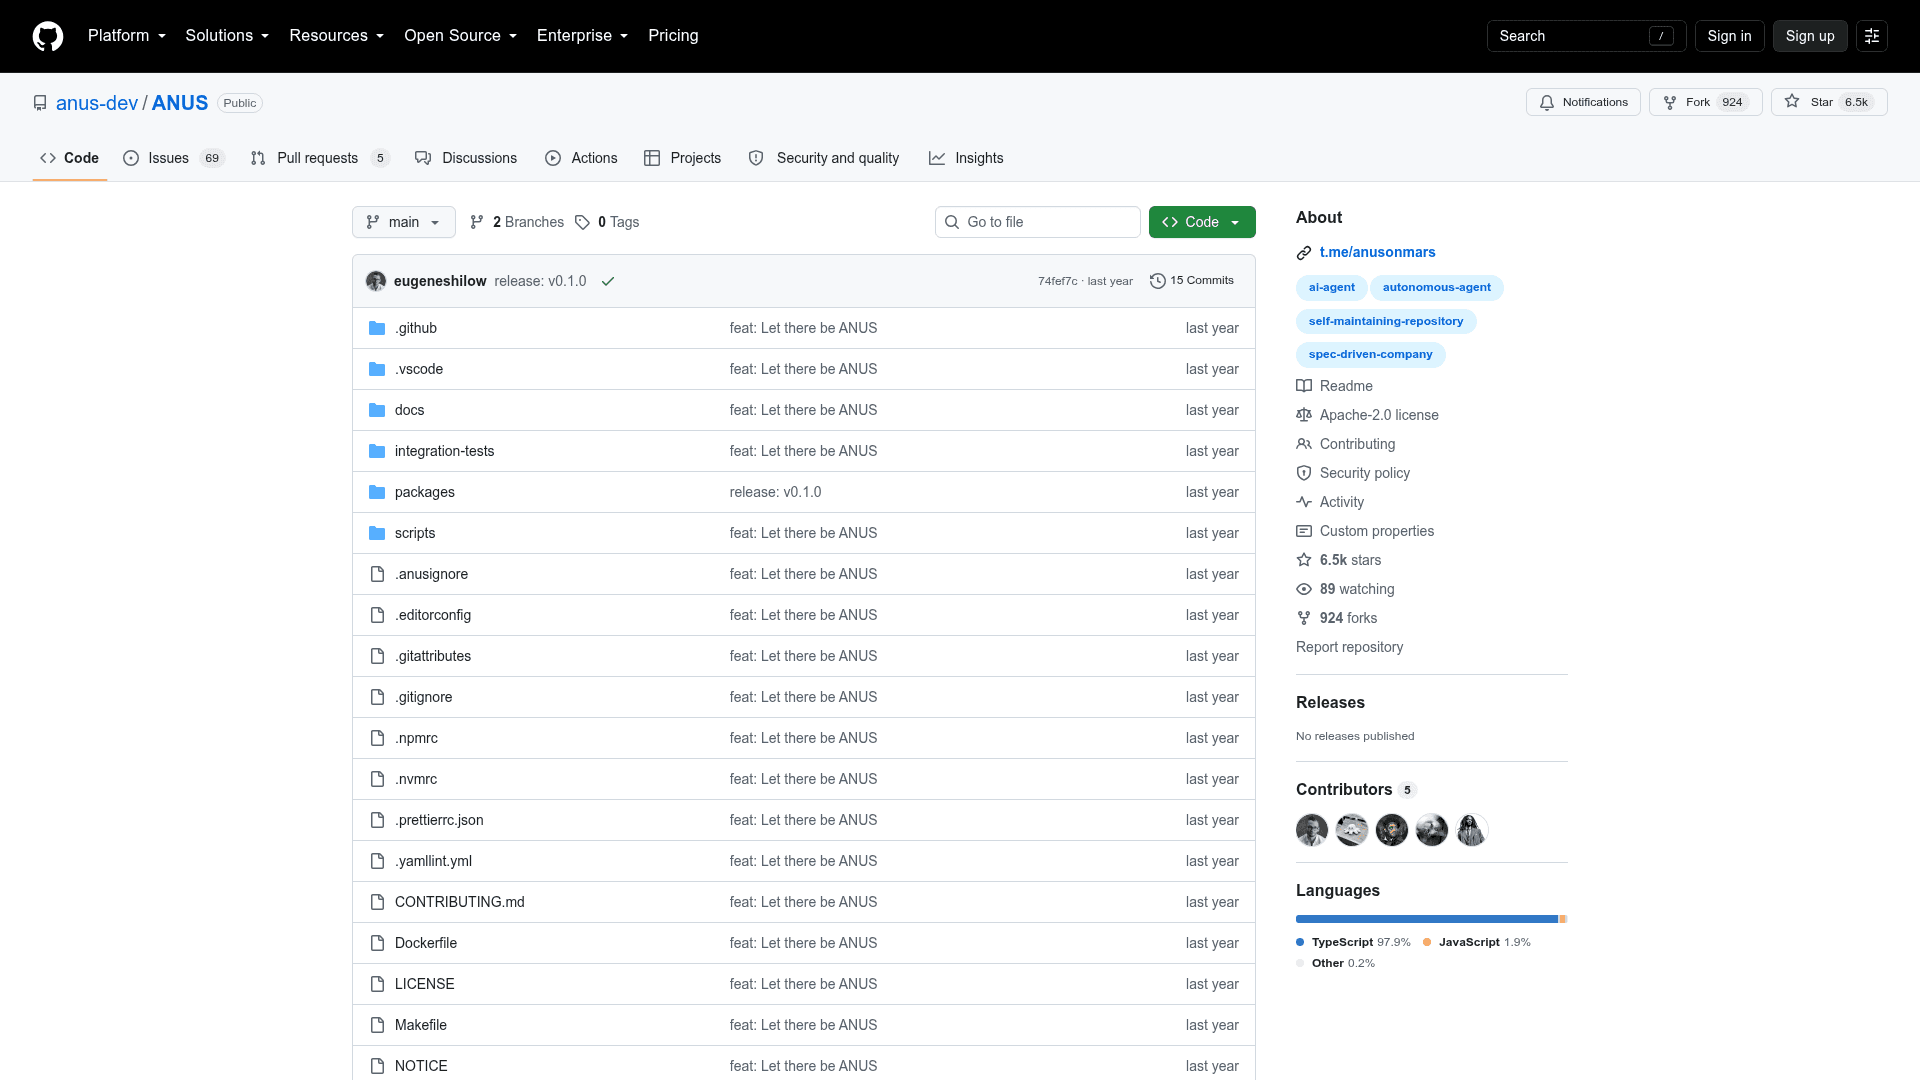Screen dimensions: 1920x1080
Task: Open the green Code dropdown button
Action: 1202,222
